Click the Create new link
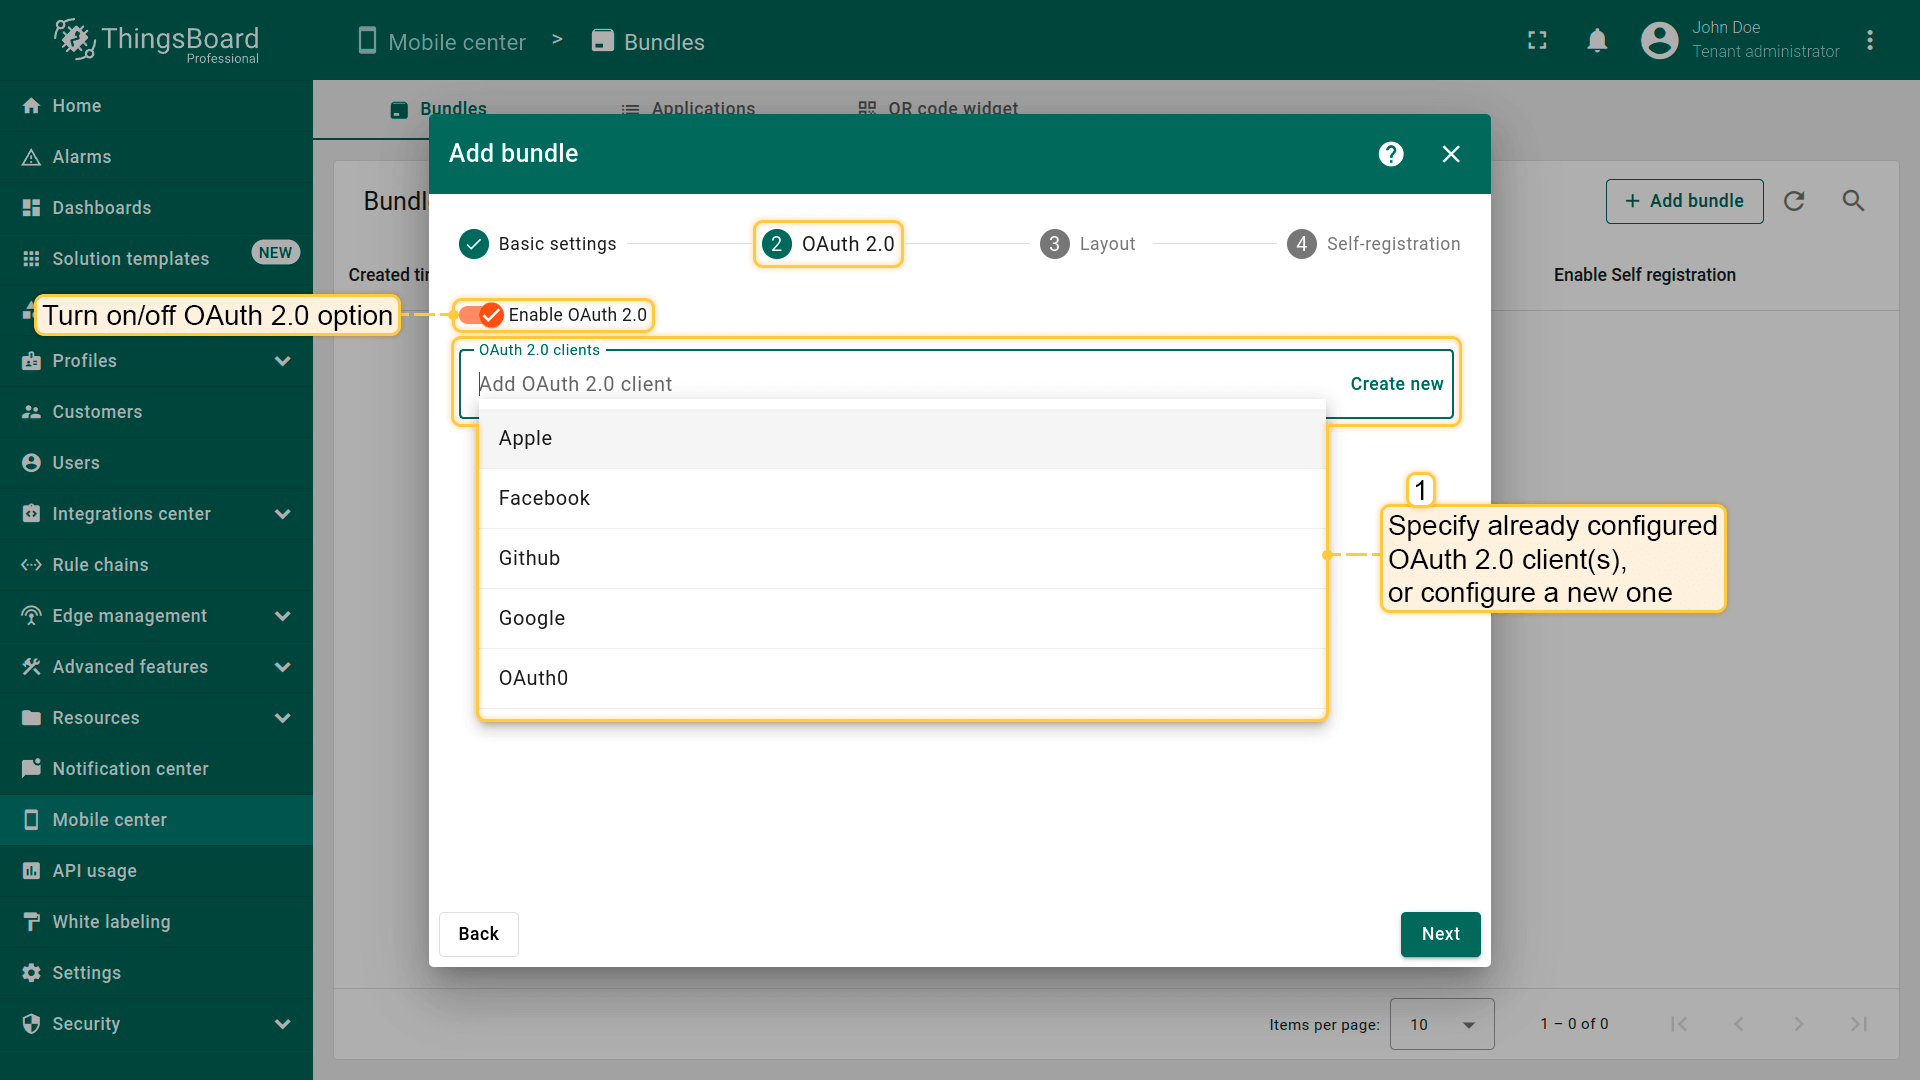1920x1080 pixels. point(1396,384)
